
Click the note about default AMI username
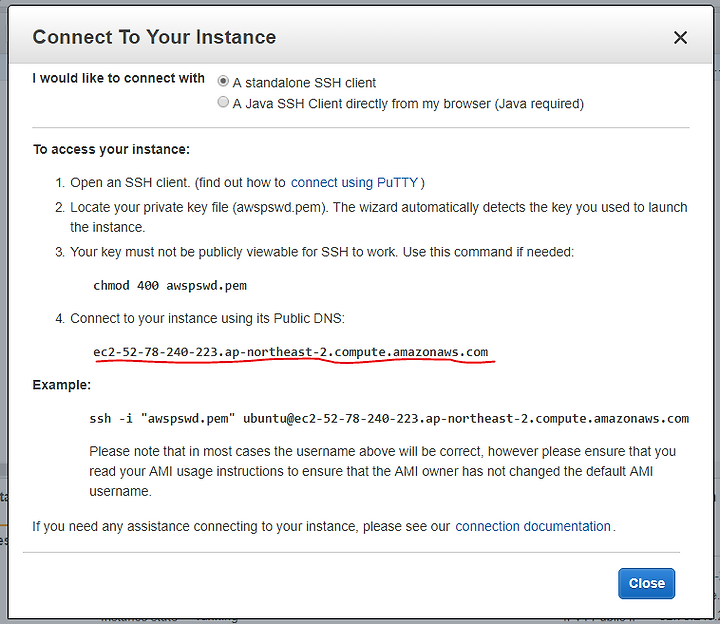(x=382, y=472)
